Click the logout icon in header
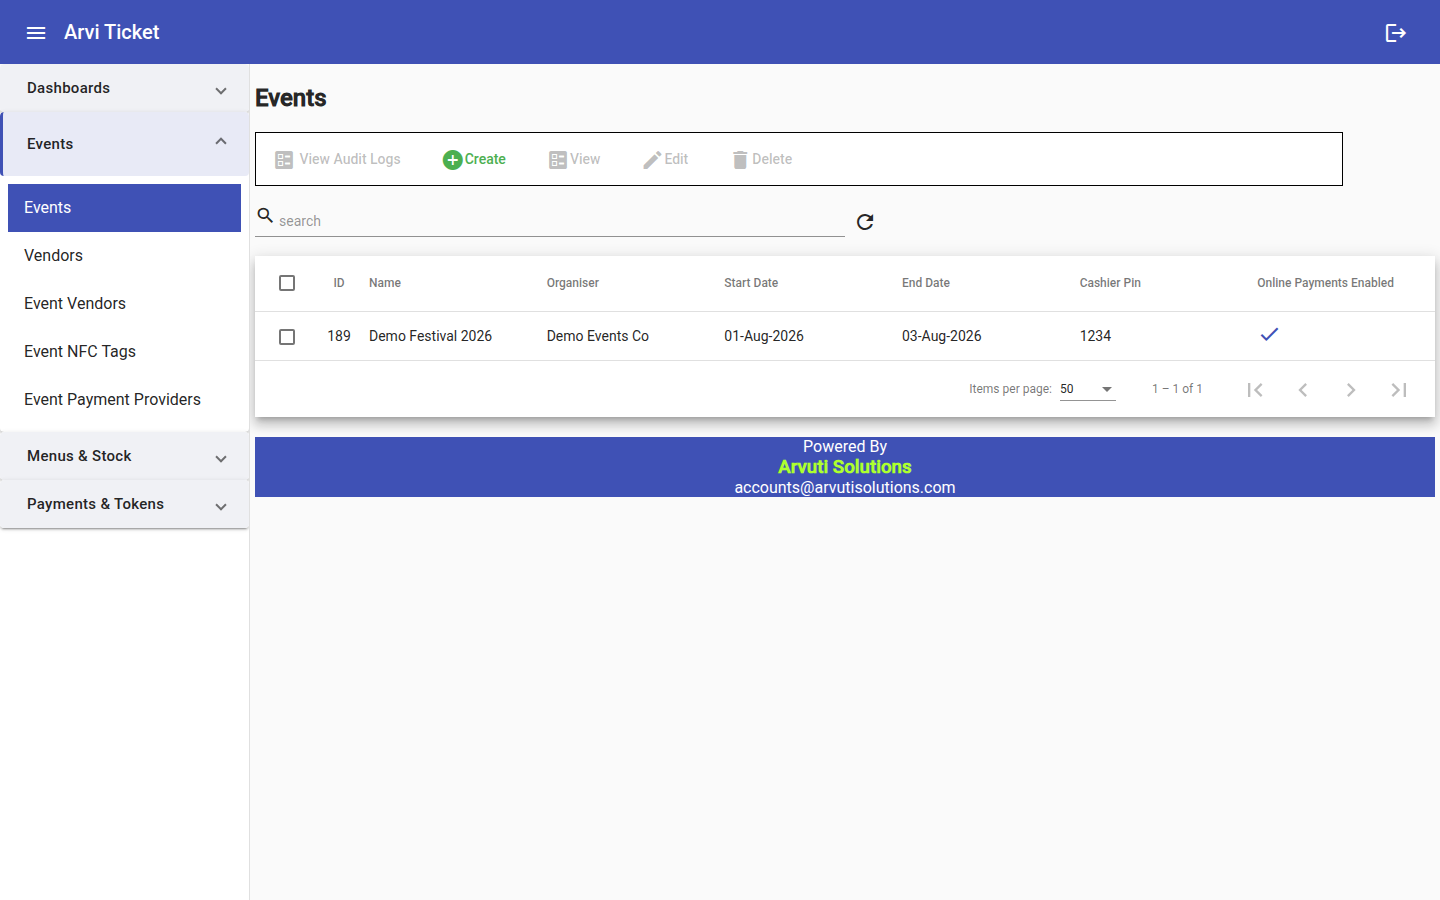The height and width of the screenshot is (900, 1440). point(1396,33)
